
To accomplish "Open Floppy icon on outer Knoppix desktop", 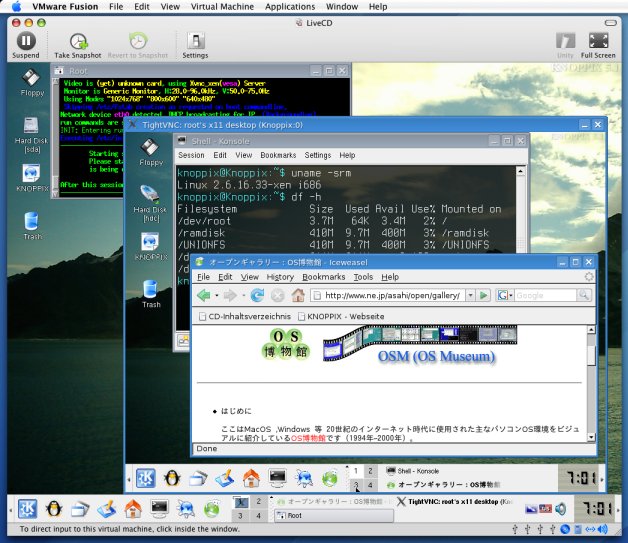I will 32,83.
